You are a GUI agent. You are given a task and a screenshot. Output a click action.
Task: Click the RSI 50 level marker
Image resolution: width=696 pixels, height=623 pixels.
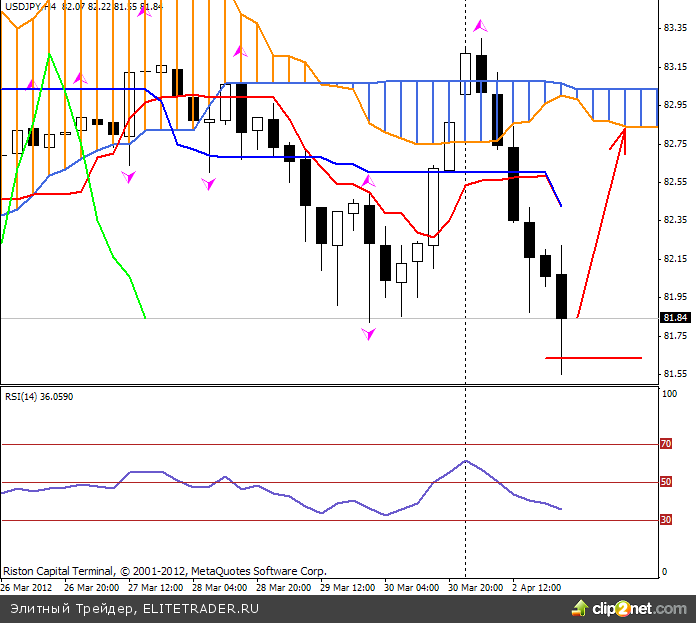tap(664, 482)
